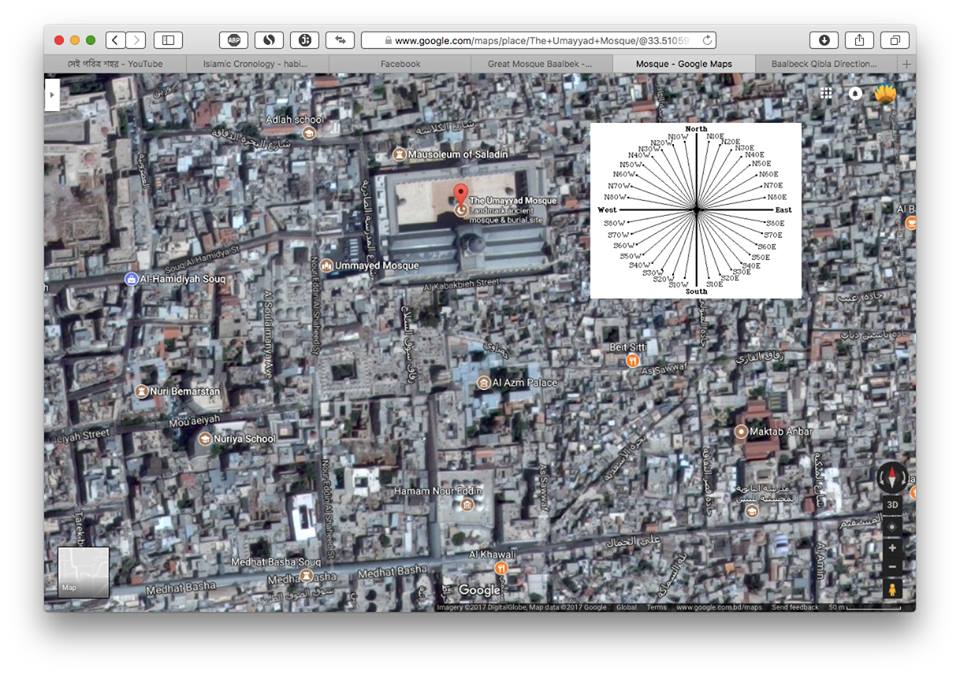Switch to the Great Mosque Baalbek tab
This screenshot has height=675, width=960.
click(541, 64)
